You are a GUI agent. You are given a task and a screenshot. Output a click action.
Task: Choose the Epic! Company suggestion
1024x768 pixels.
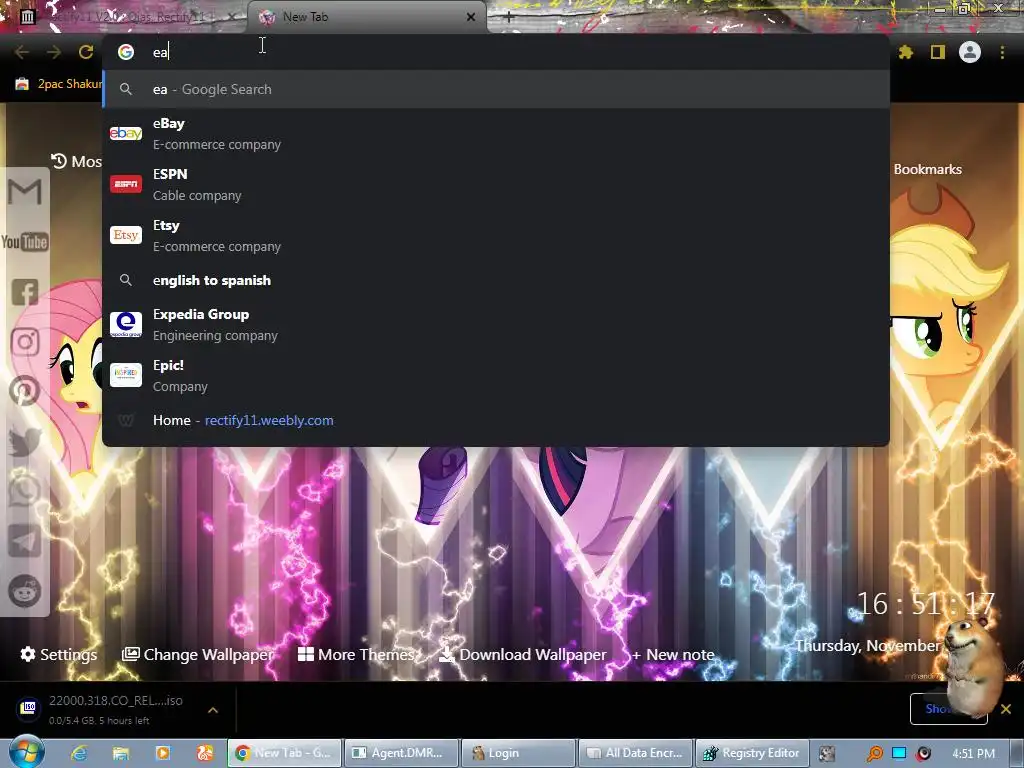pos(496,376)
